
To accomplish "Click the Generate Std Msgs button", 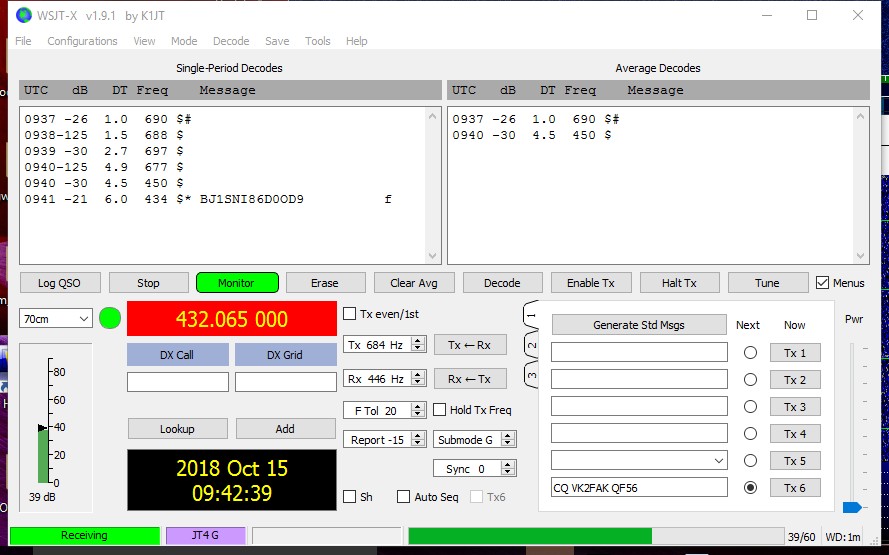I will 639,325.
